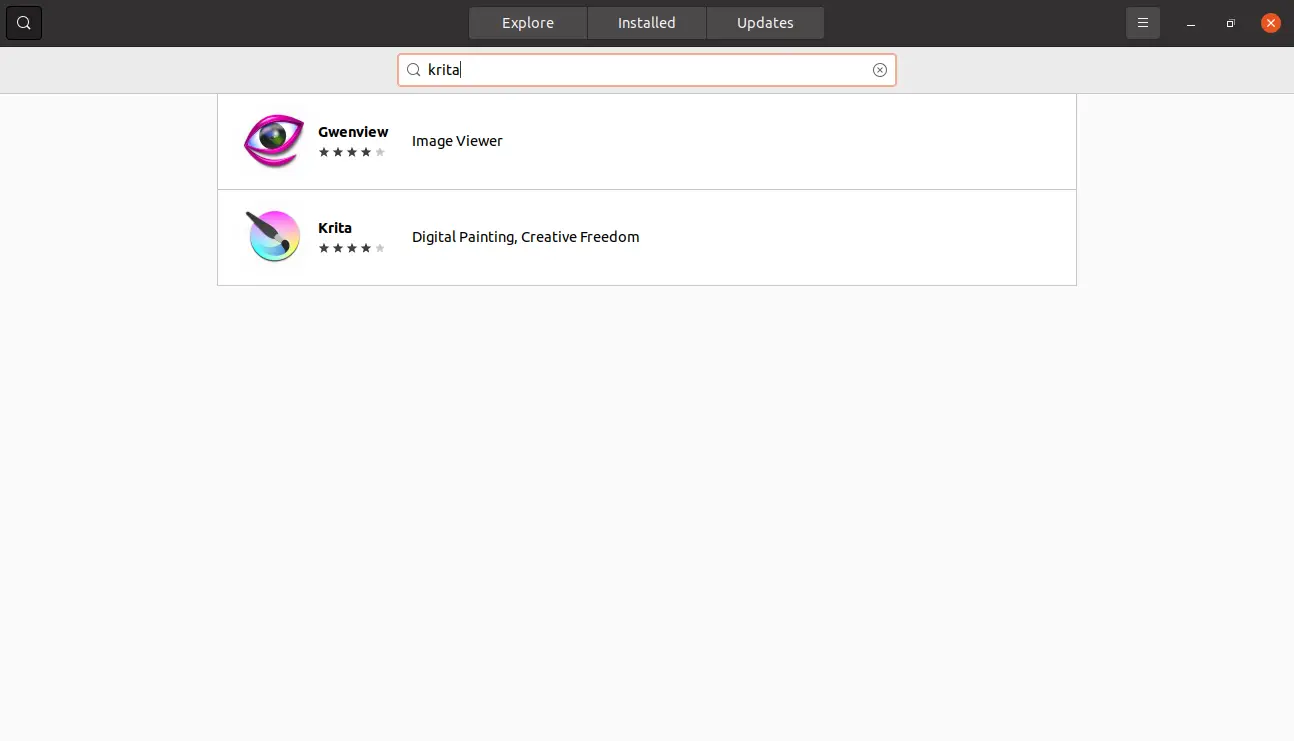Switch to the Installed tab
Viewport: 1294px width, 741px height.
coord(647,23)
